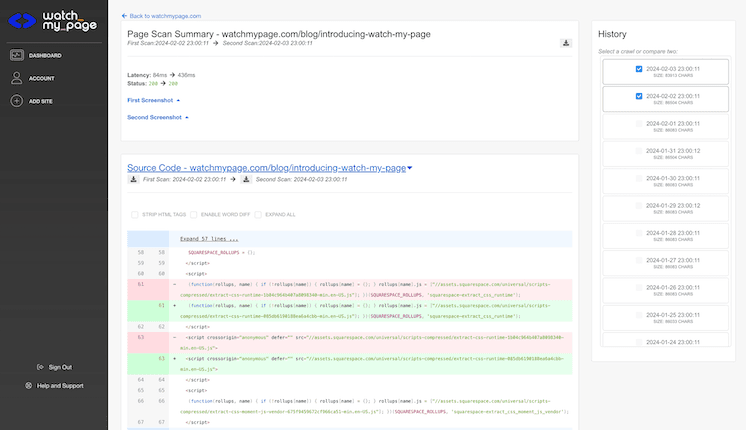The width and height of the screenshot is (746, 430).
Task: Download second scan source code
Action: click(248, 179)
